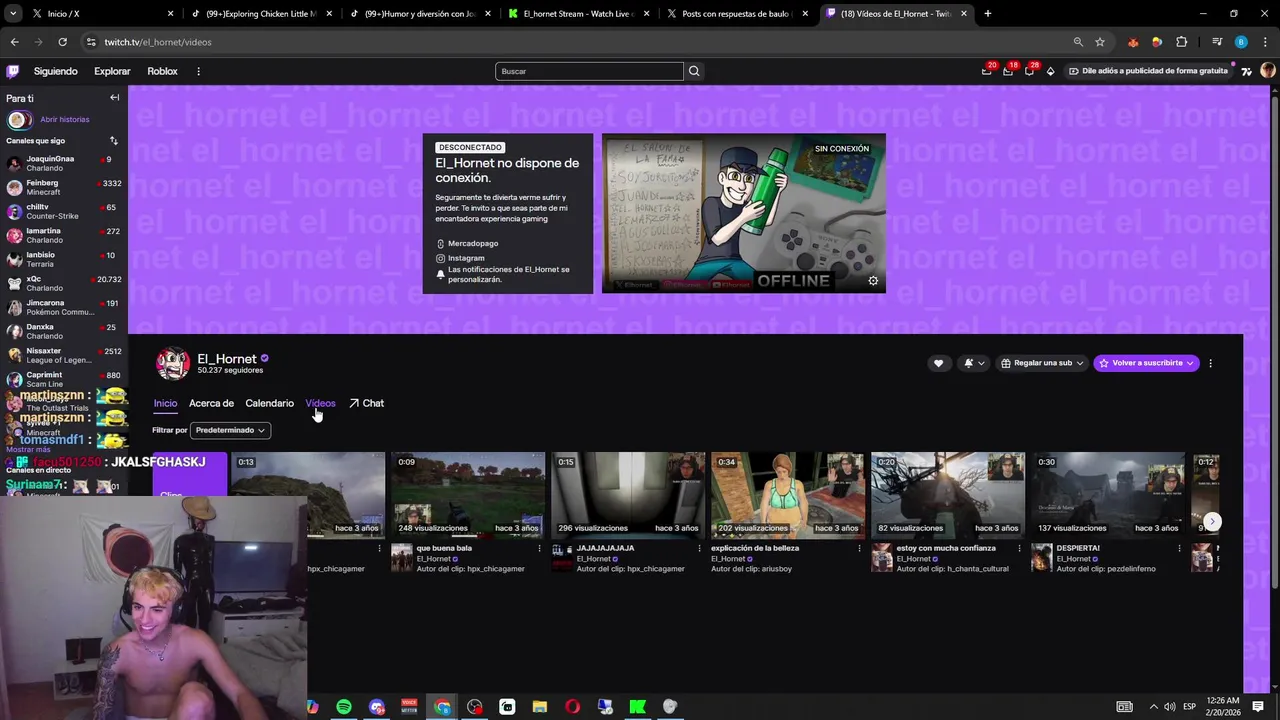Open Nissaxter channel in sidebar

63,355
